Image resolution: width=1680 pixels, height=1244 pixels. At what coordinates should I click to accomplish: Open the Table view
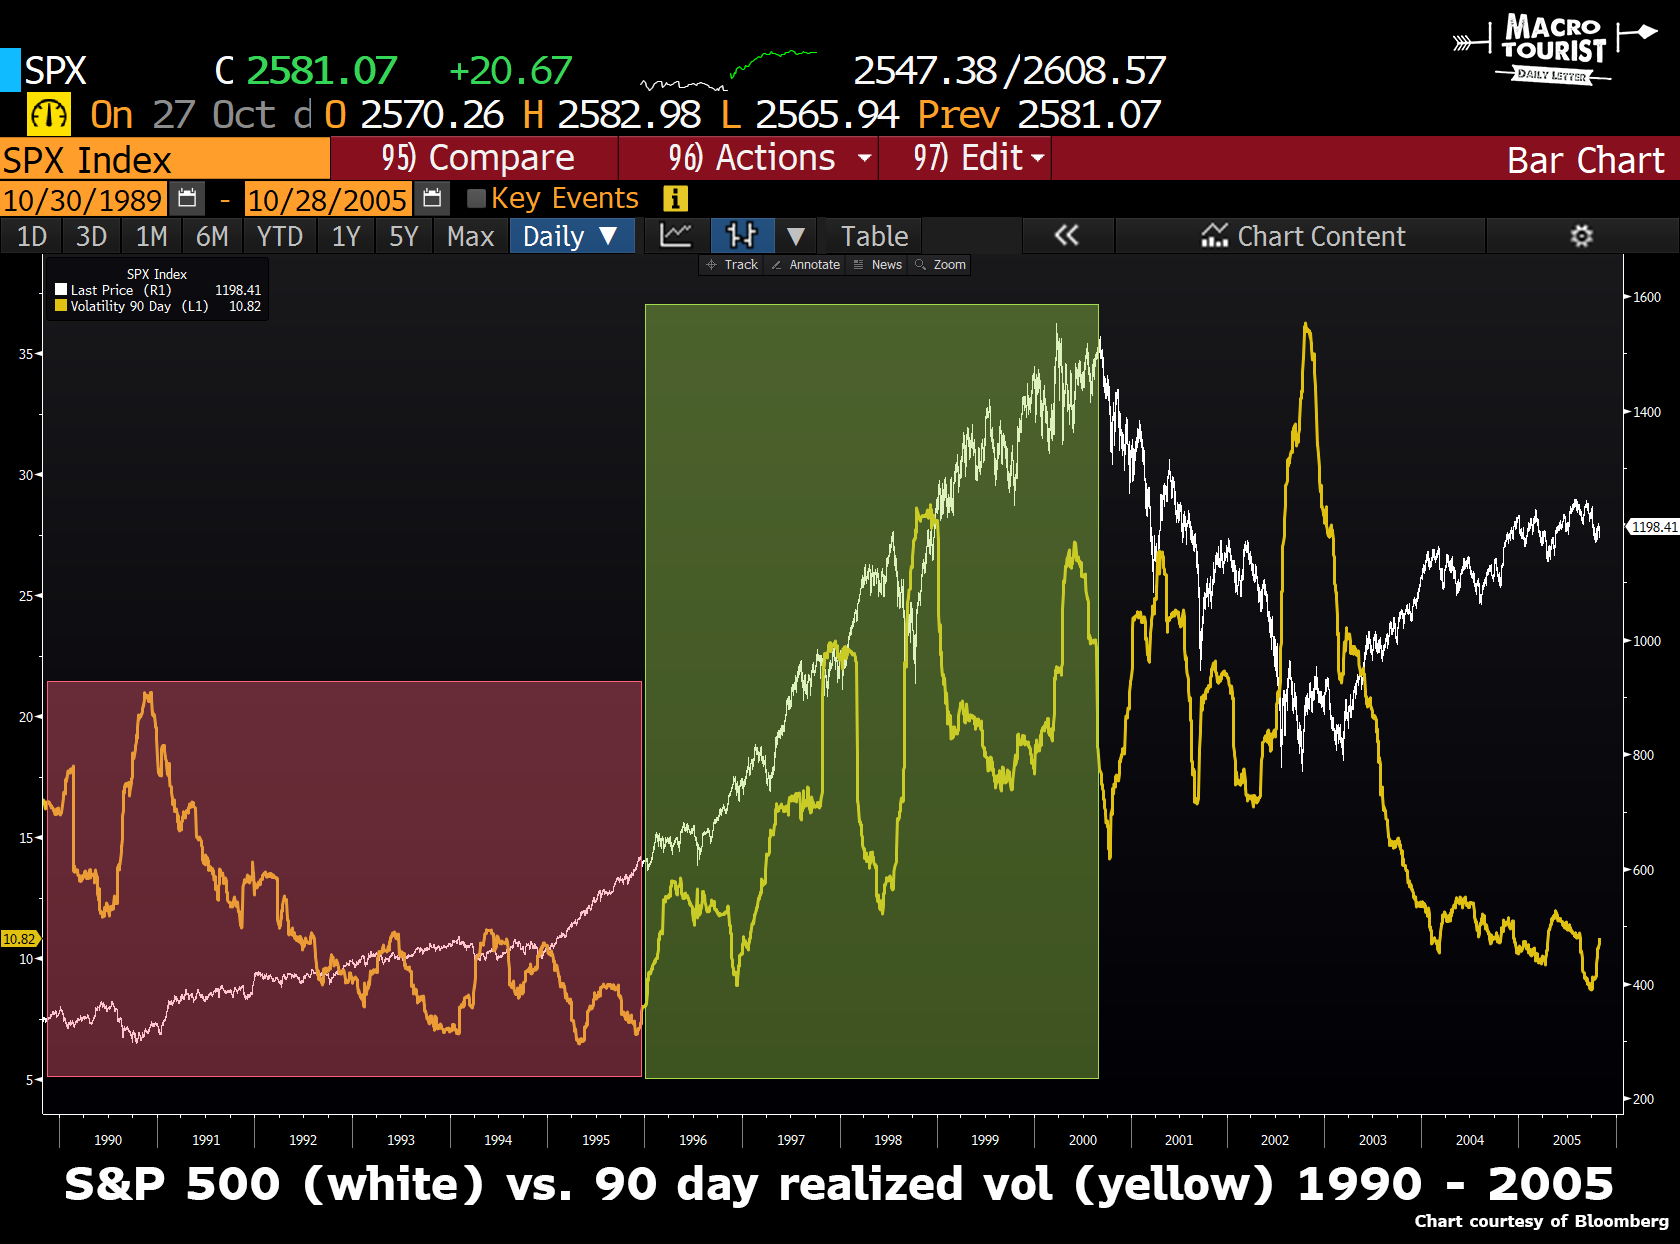click(874, 236)
